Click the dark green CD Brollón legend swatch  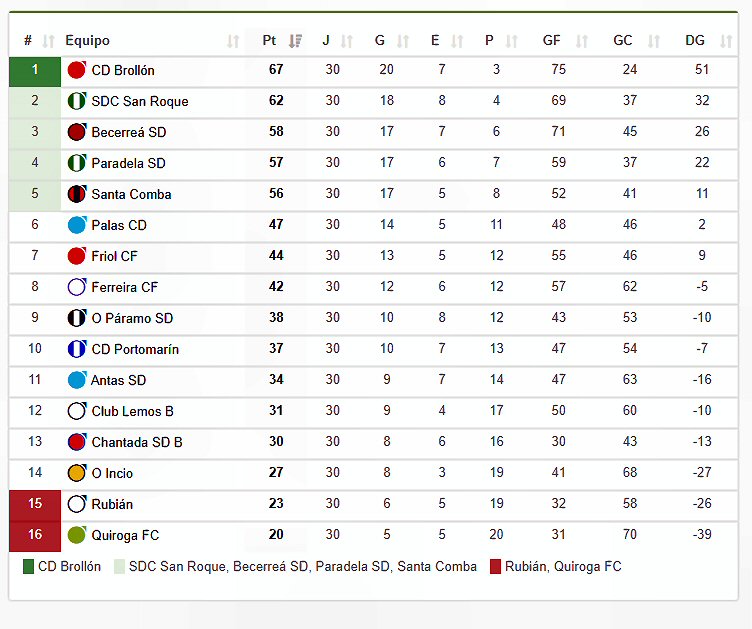tap(28, 567)
